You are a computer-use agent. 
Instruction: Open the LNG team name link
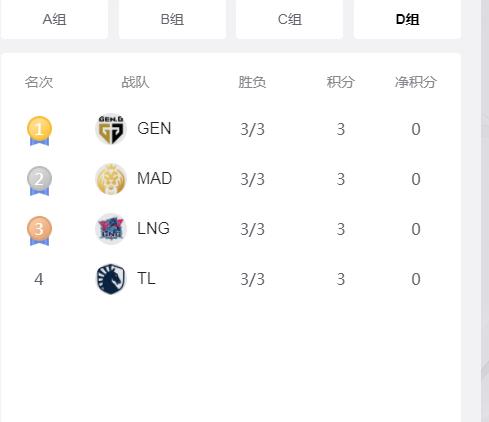pos(153,229)
